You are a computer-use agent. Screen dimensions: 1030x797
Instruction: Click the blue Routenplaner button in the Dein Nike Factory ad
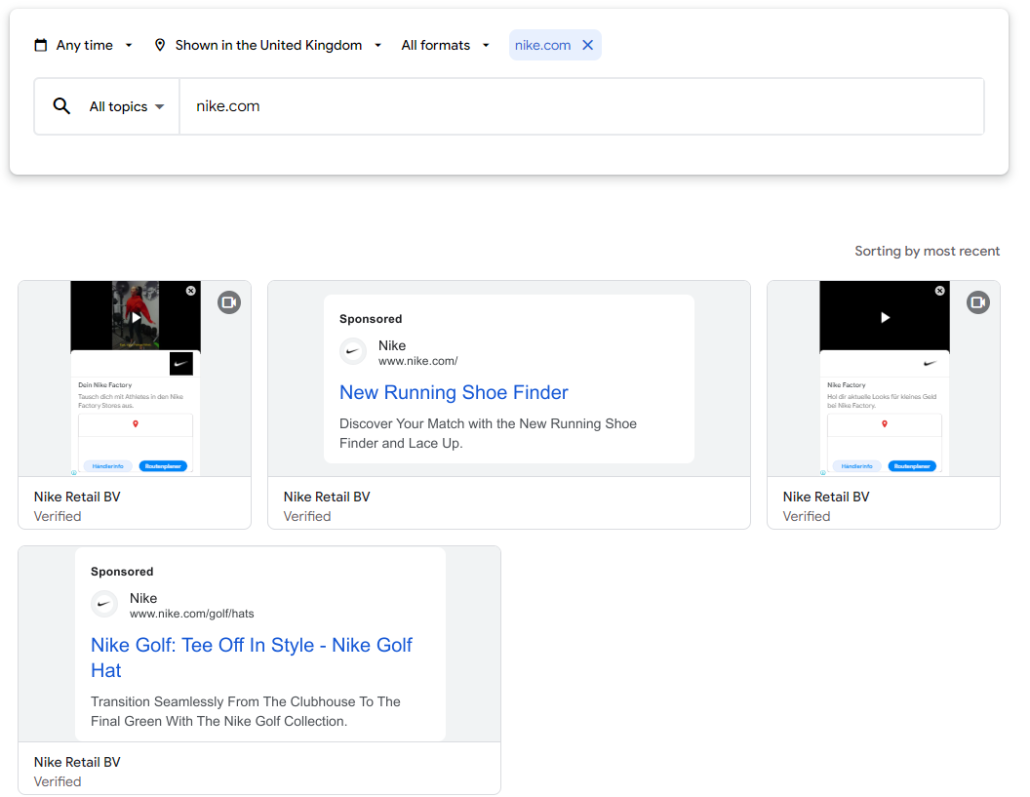(163, 466)
